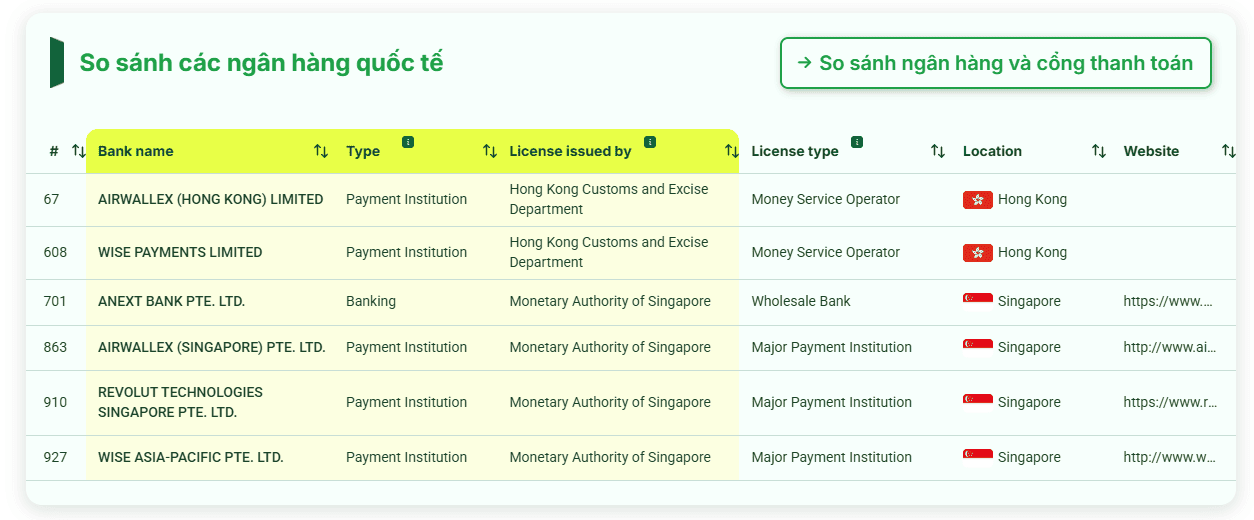Click Hong Kong Customs license cell, row 67

pos(609,199)
